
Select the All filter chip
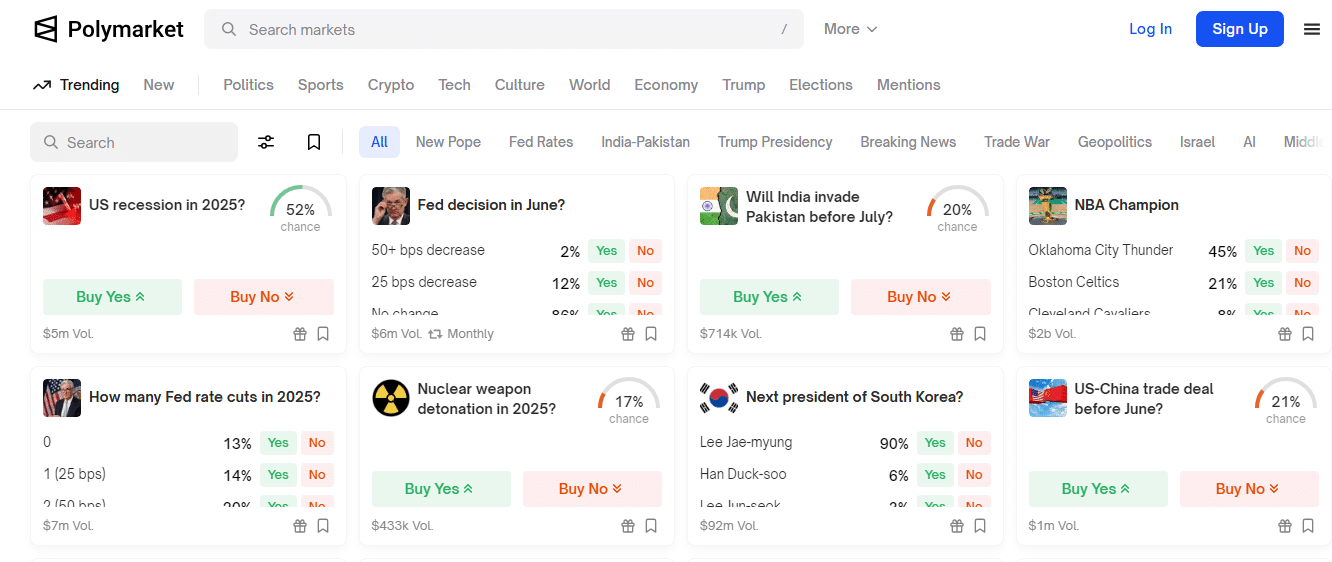coord(379,142)
